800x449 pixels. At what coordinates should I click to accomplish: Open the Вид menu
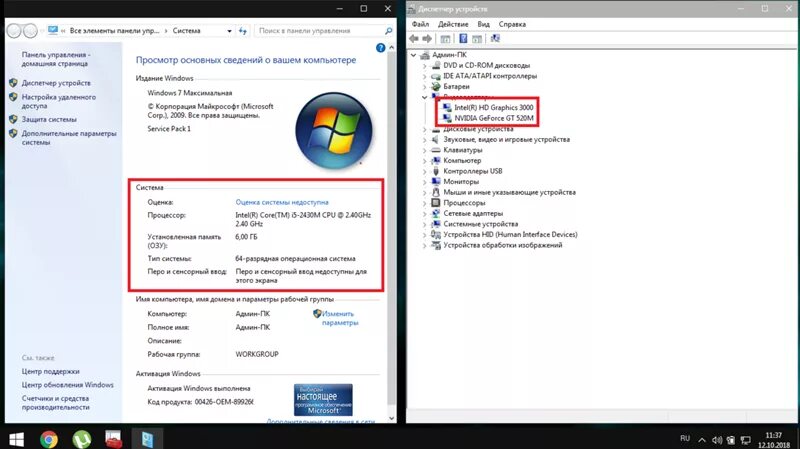pyautogui.click(x=483, y=24)
